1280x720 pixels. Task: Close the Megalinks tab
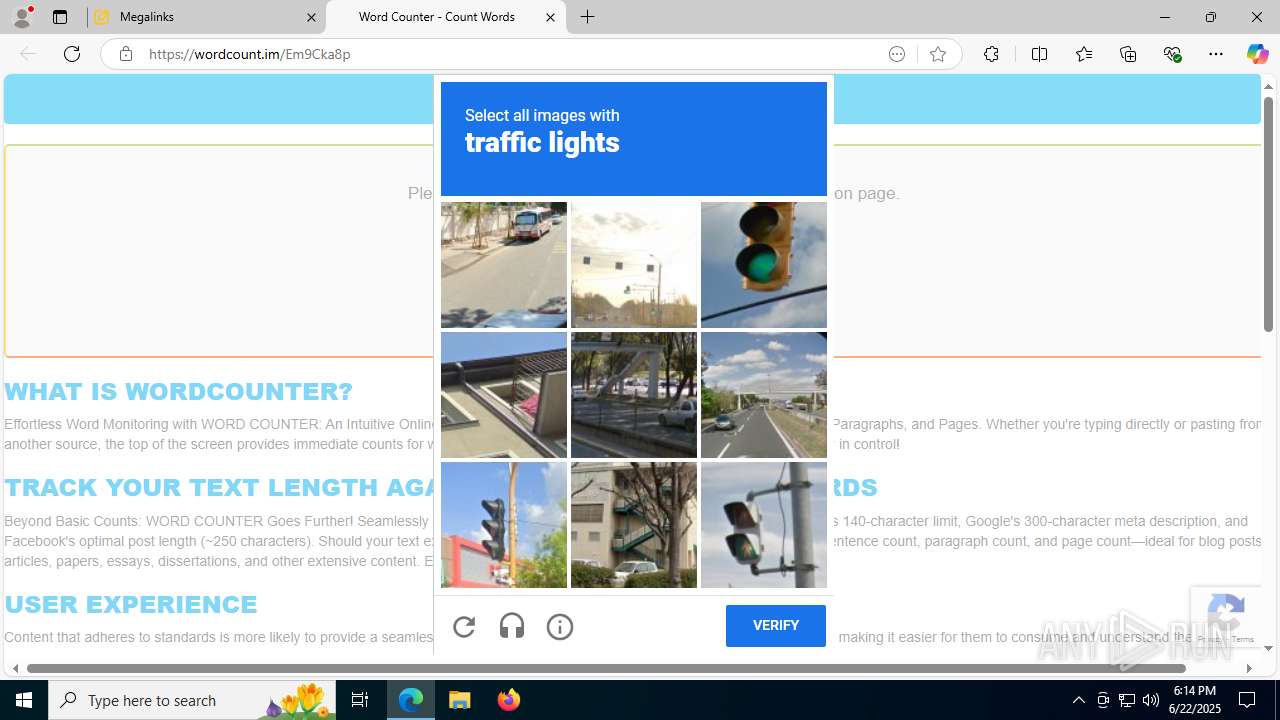click(x=311, y=17)
